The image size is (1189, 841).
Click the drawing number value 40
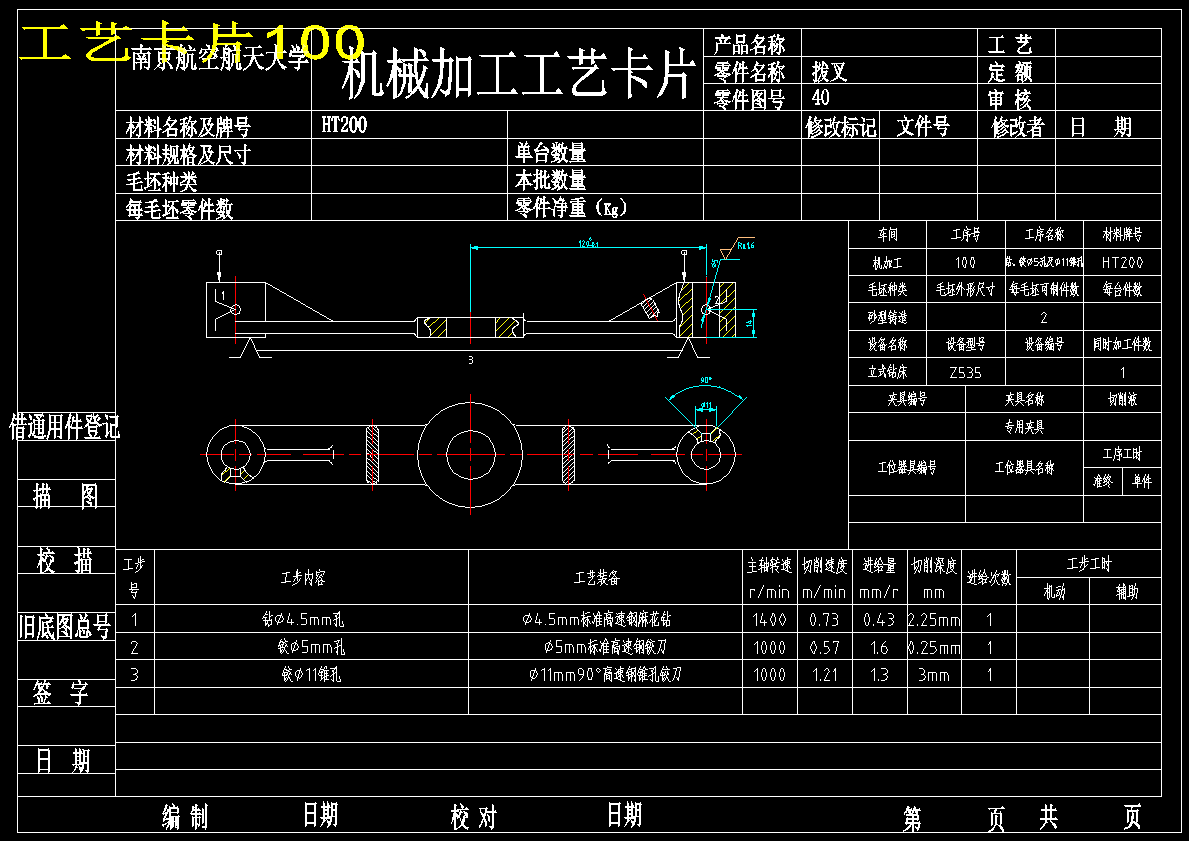coord(820,97)
